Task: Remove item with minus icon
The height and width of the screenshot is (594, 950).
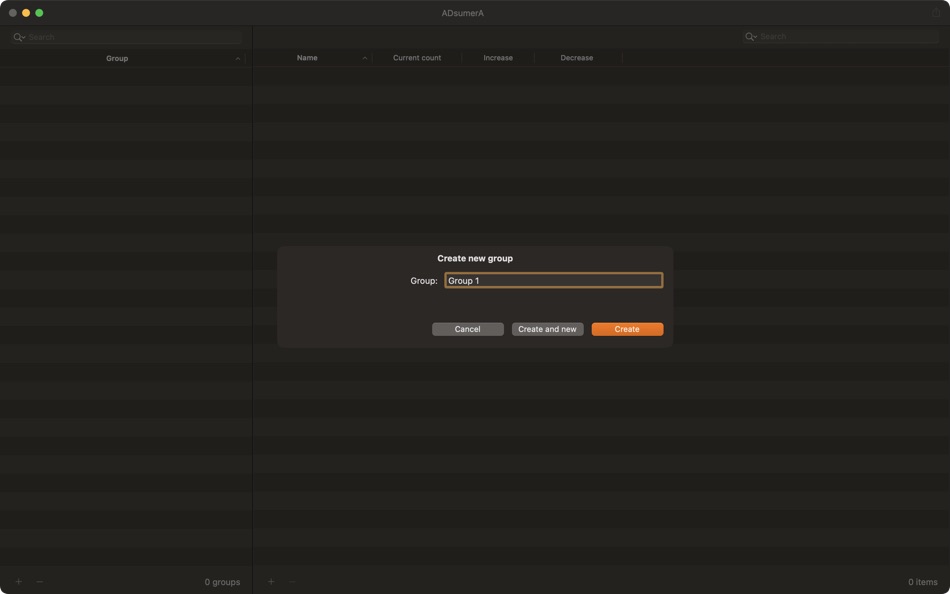Action: (x=292, y=582)
